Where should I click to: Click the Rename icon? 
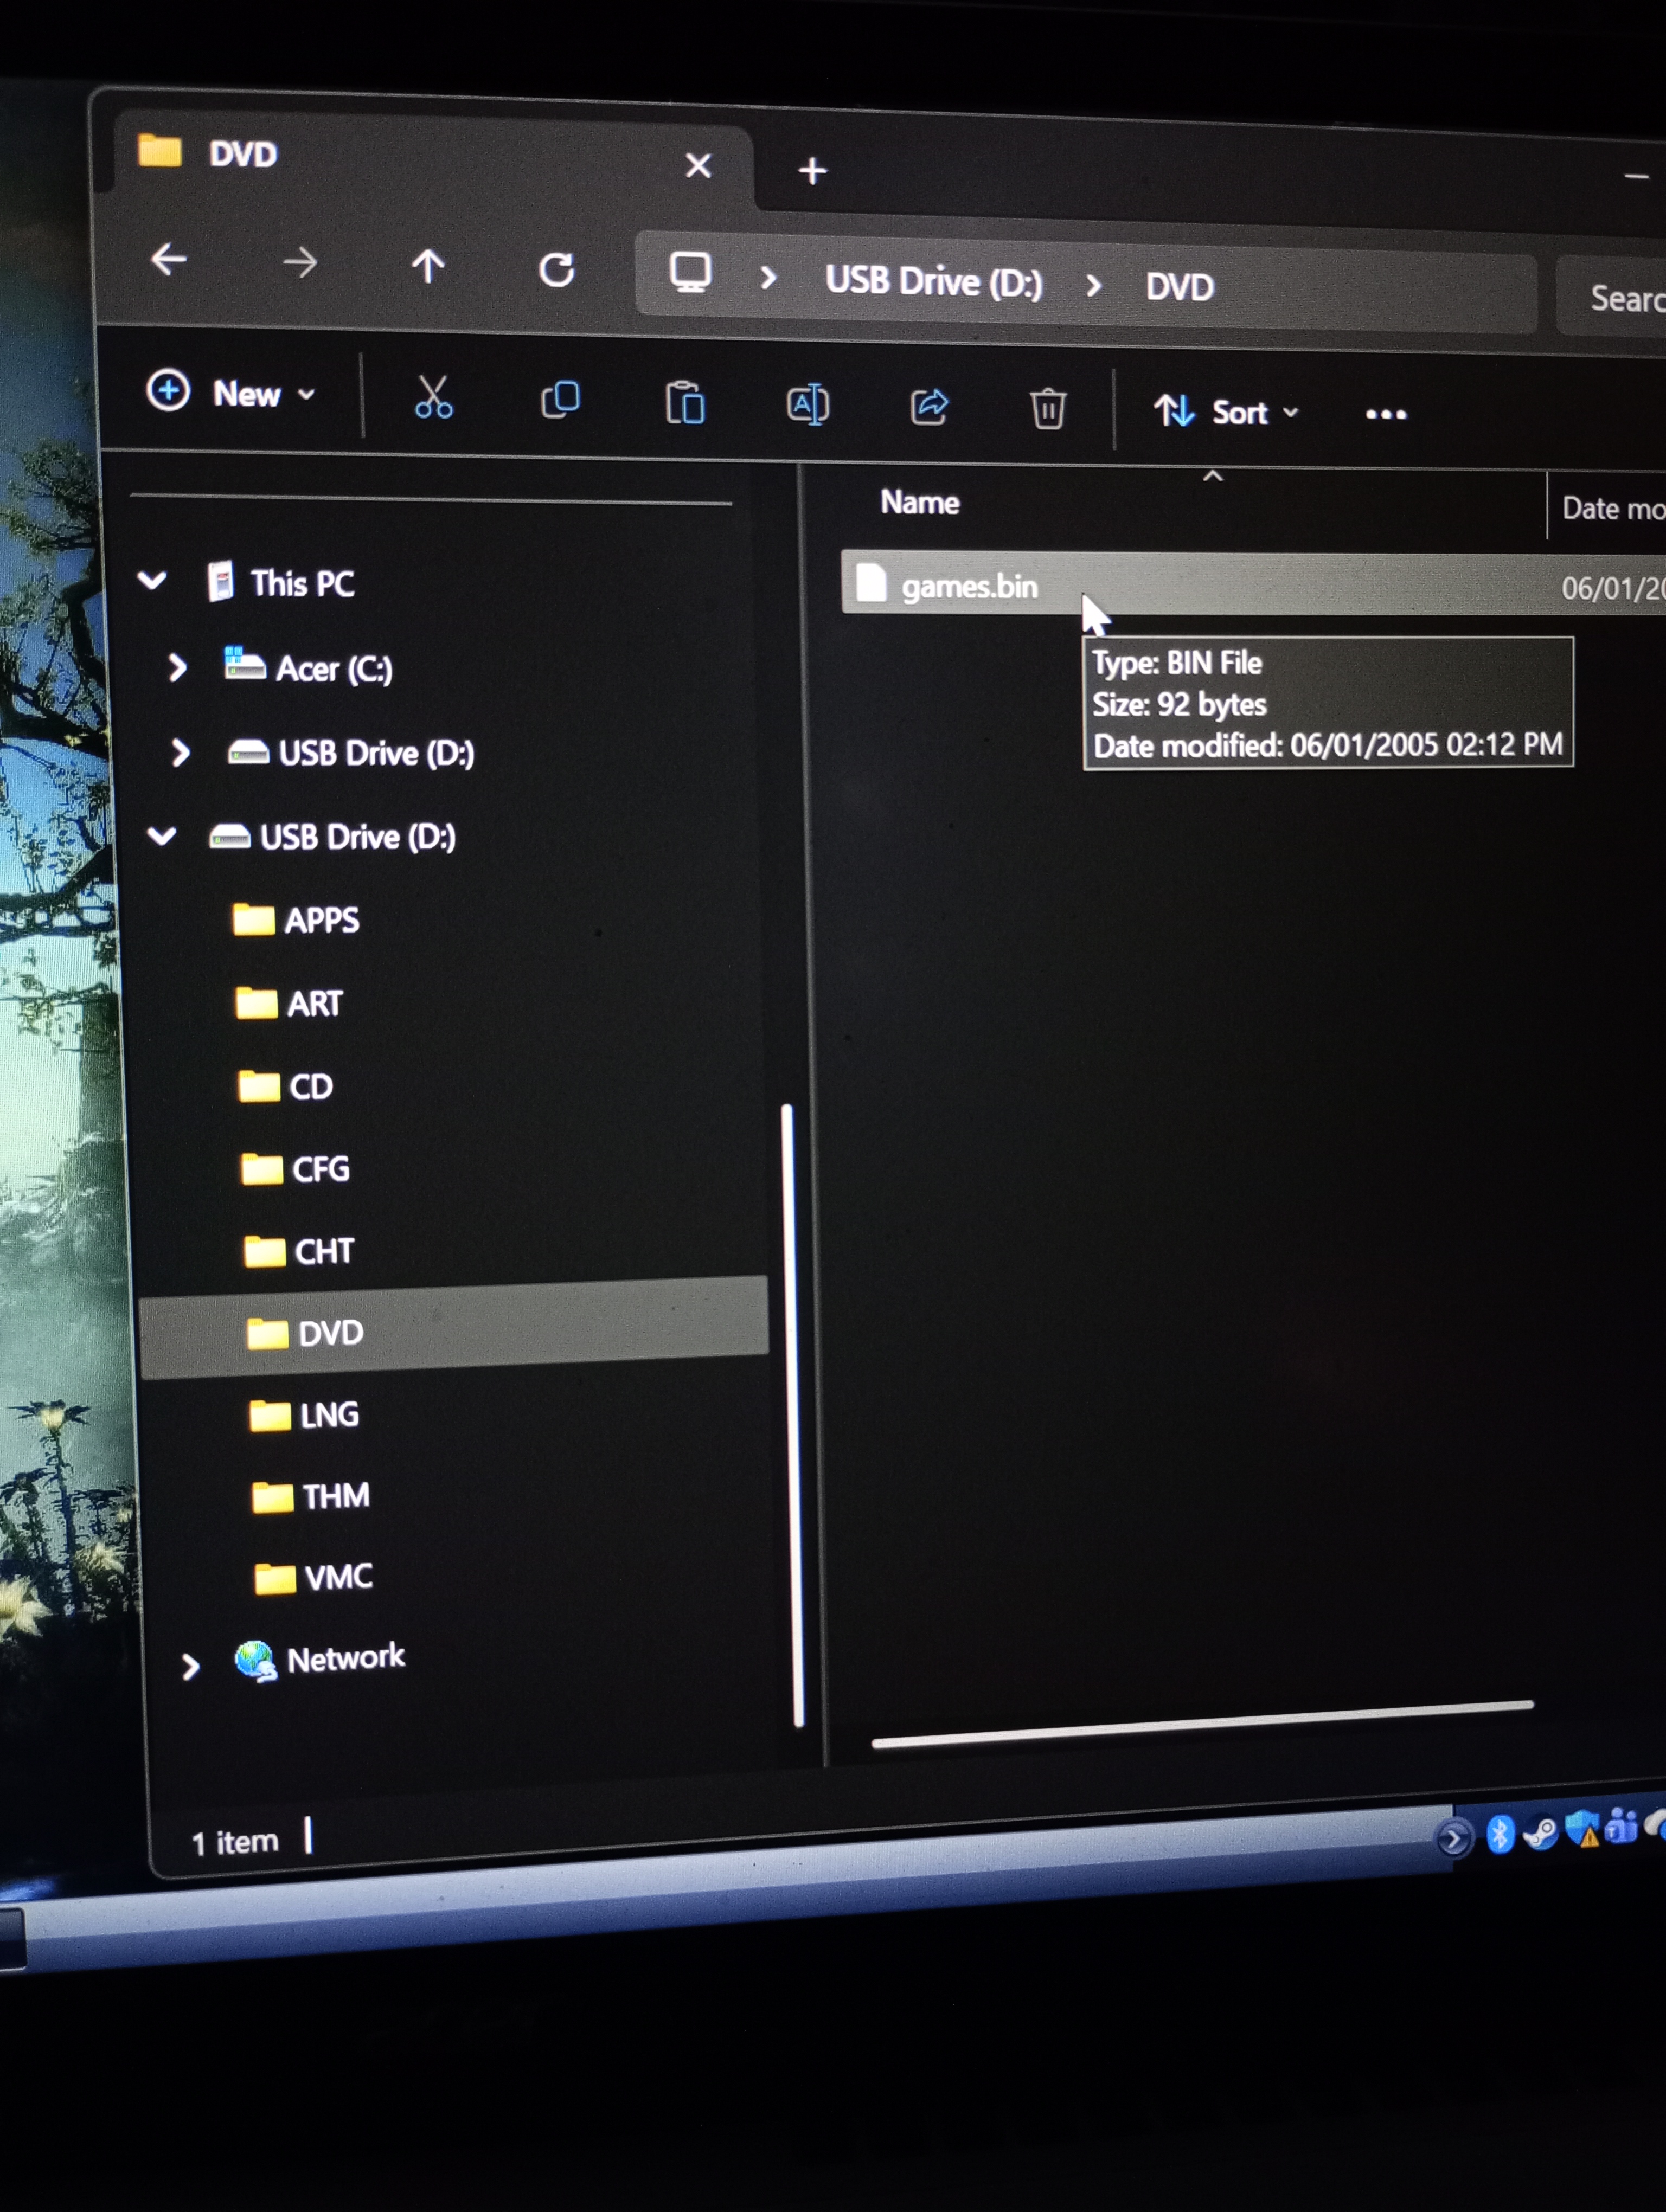point(807,405)
